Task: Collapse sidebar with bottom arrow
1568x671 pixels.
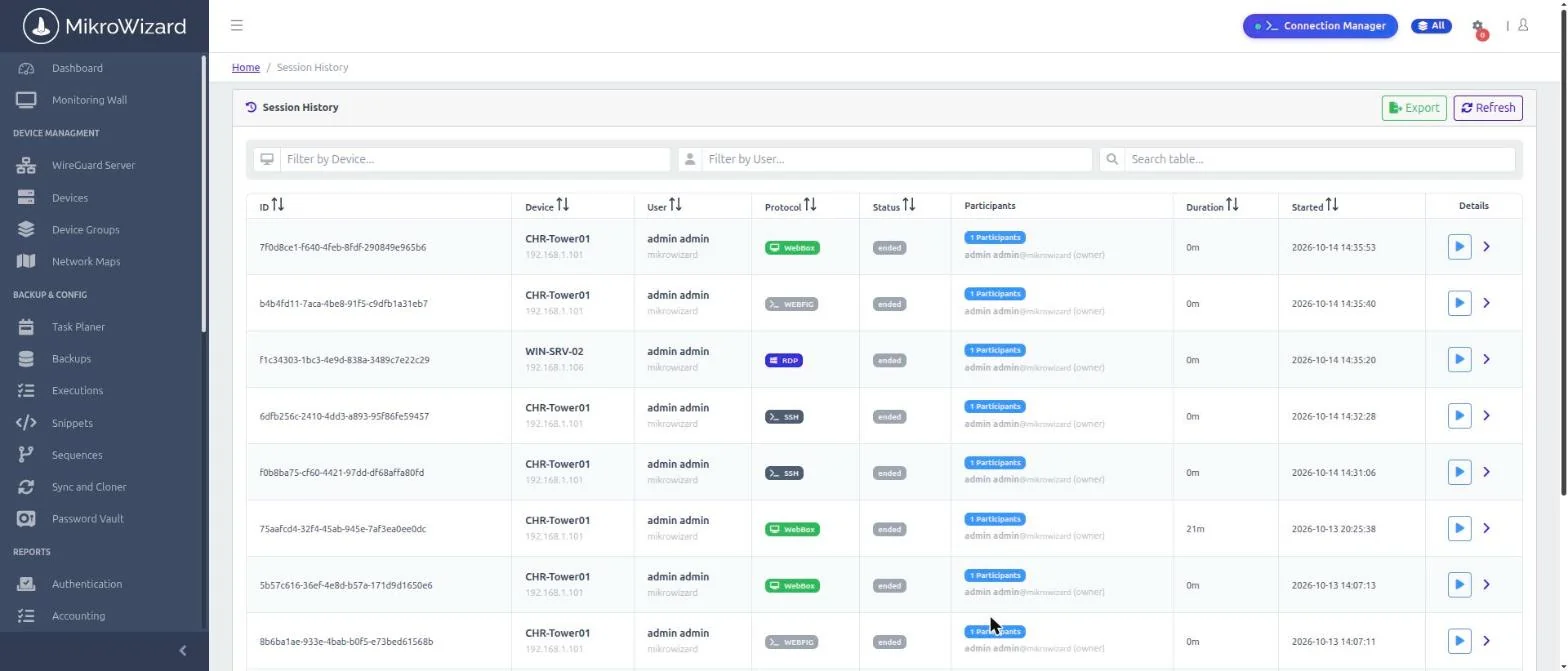Action: click(182, 651)
